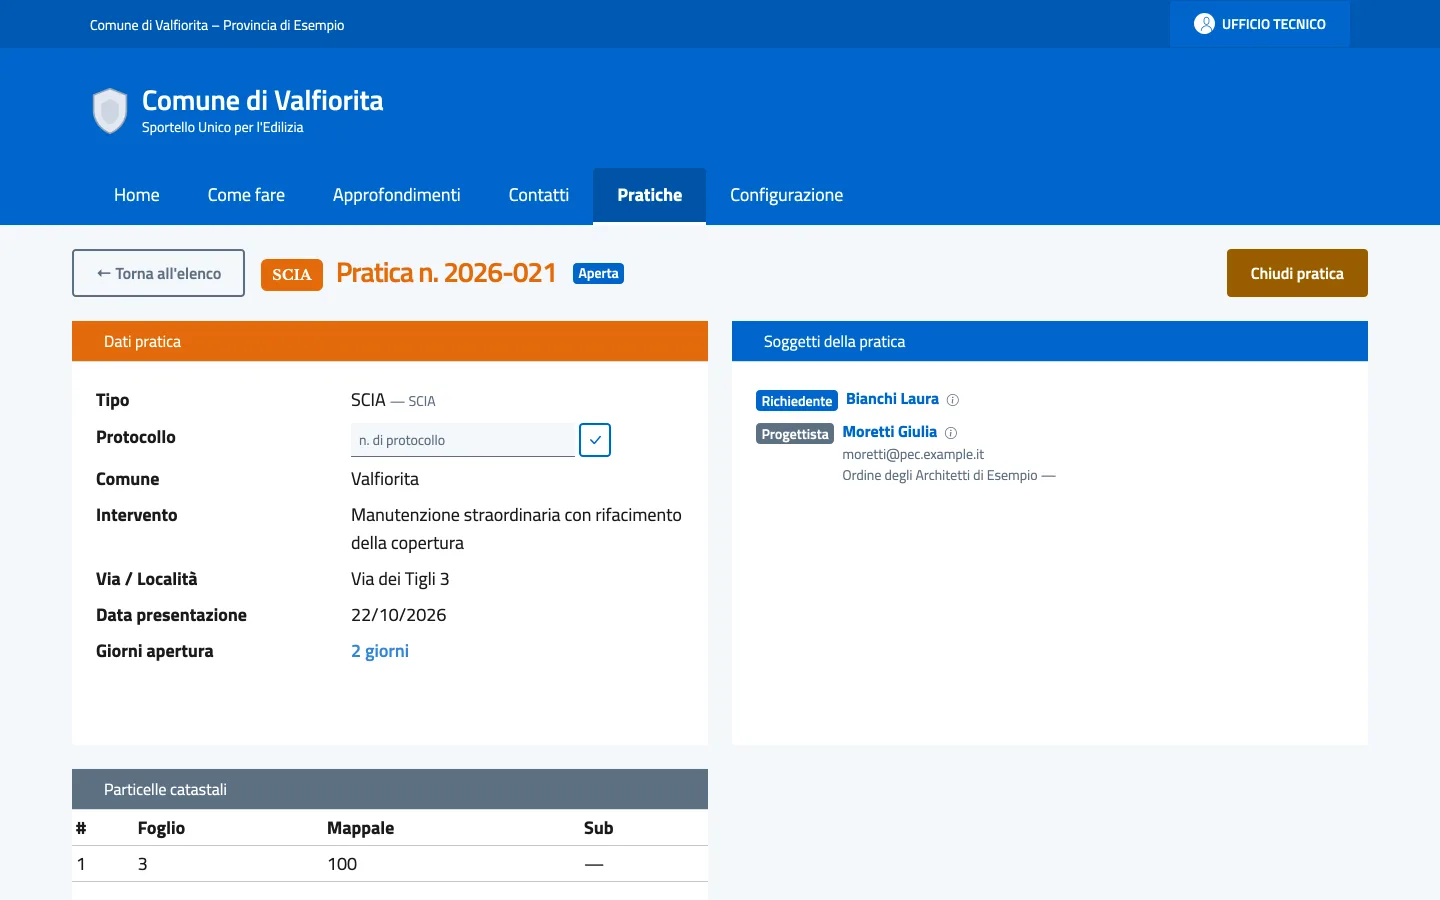Image resolution: width=1440 pixels, height=900 pixels.
Task: Focus the n. di protocollo input field
Action: coord(463,440)
